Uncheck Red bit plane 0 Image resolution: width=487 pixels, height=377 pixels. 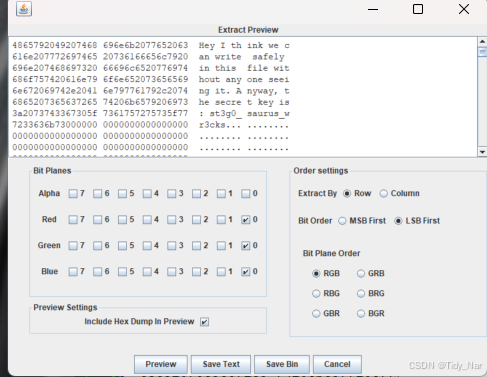(x=246, y=220)
